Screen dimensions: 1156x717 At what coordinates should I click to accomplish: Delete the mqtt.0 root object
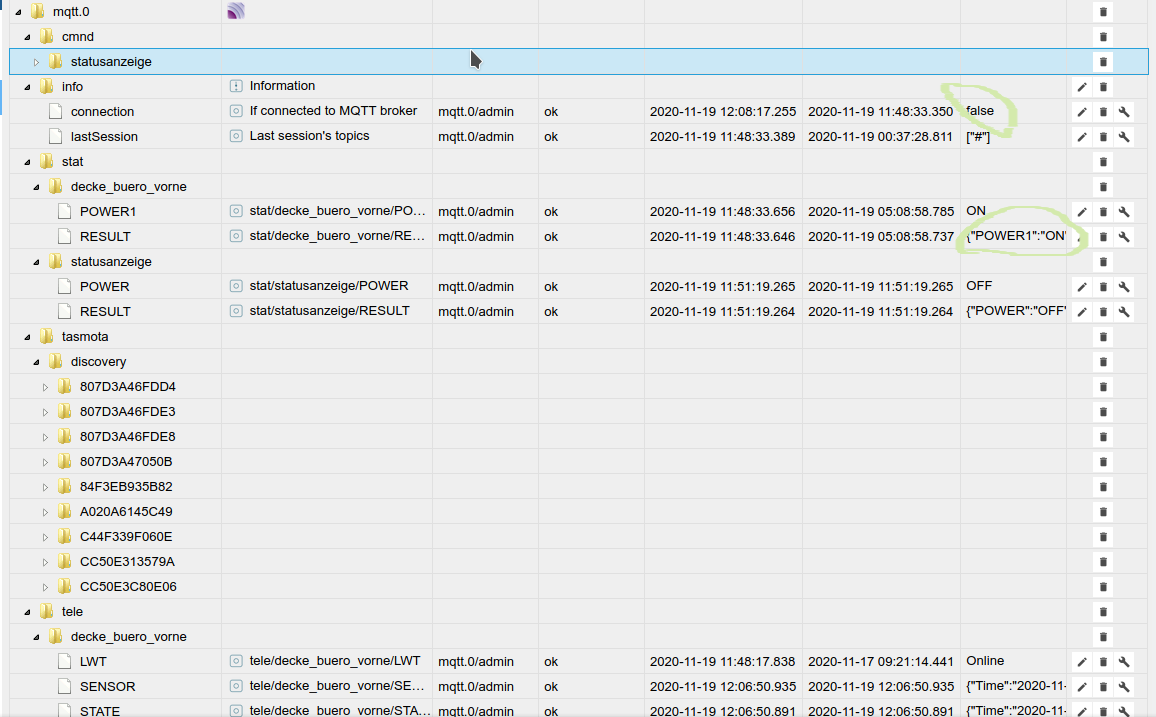click(x=1103, y=12)
